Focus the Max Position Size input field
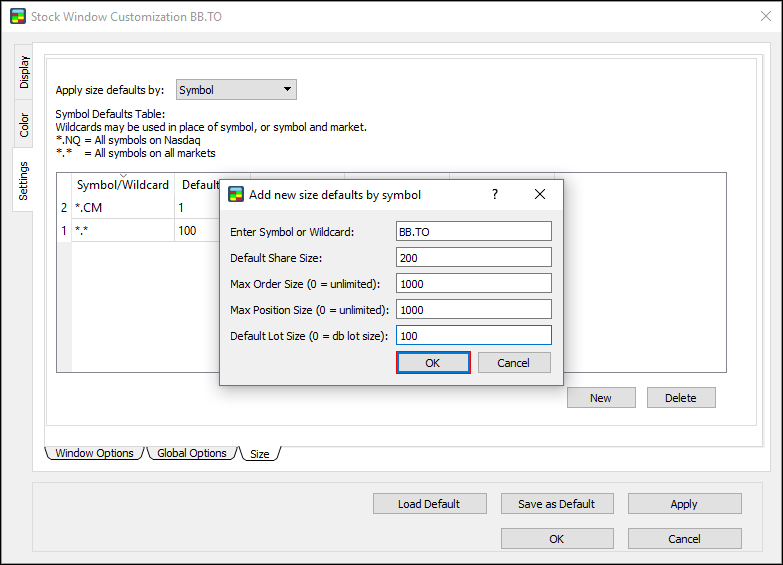Screen dimensions: 783x565 (473, 309)
